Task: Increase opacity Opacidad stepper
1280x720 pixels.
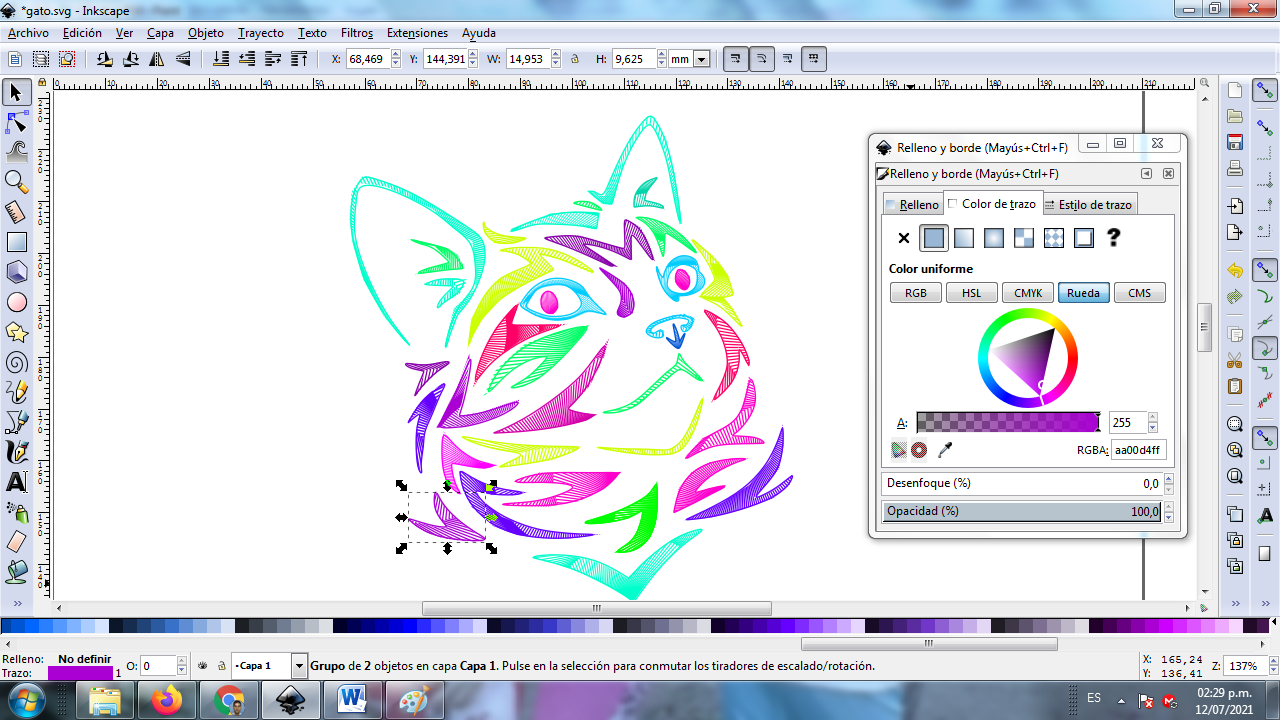Action: tap(1168, 507)
